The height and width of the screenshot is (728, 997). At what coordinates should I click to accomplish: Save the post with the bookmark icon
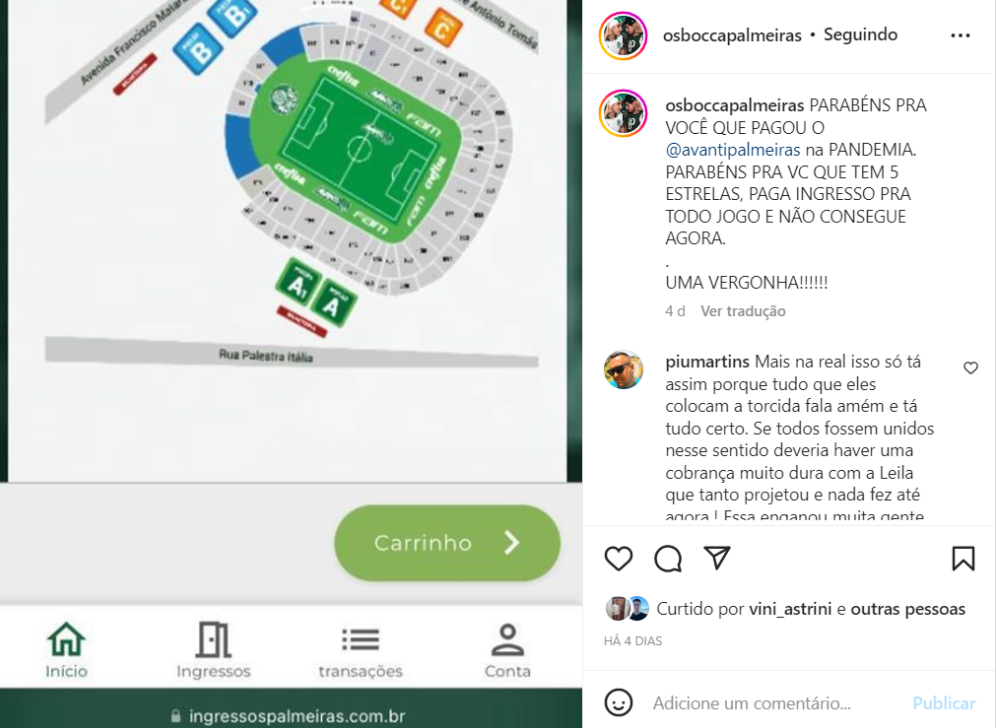pyautogui.click(x=963, y=558)
